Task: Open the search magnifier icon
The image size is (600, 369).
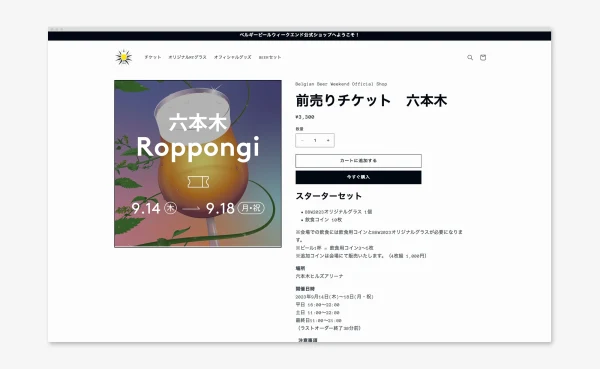Action: (x=470, y=57)
